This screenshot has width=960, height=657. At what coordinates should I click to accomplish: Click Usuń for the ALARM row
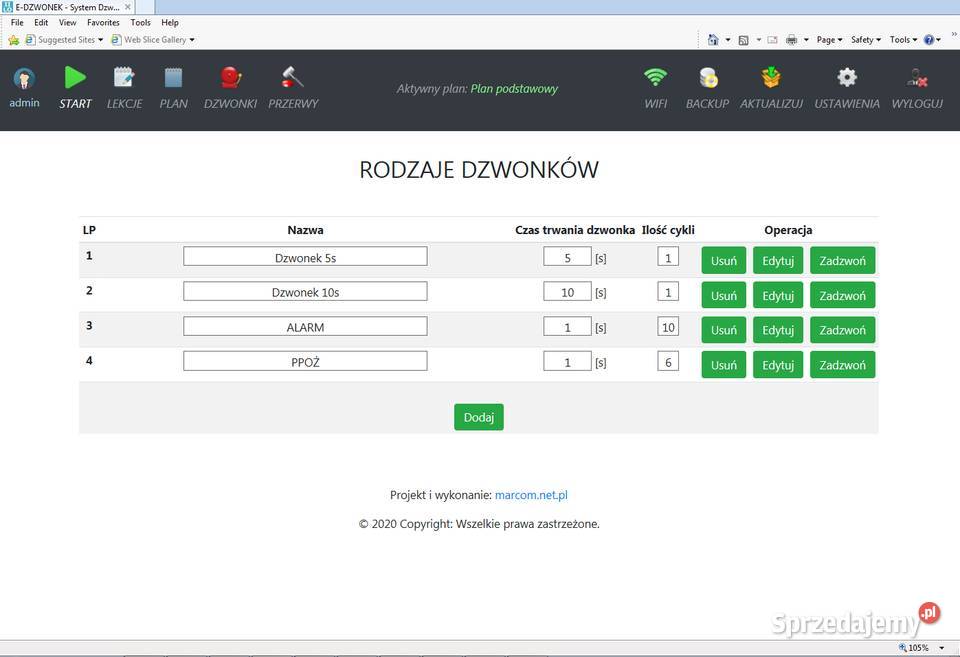[723, 330]
